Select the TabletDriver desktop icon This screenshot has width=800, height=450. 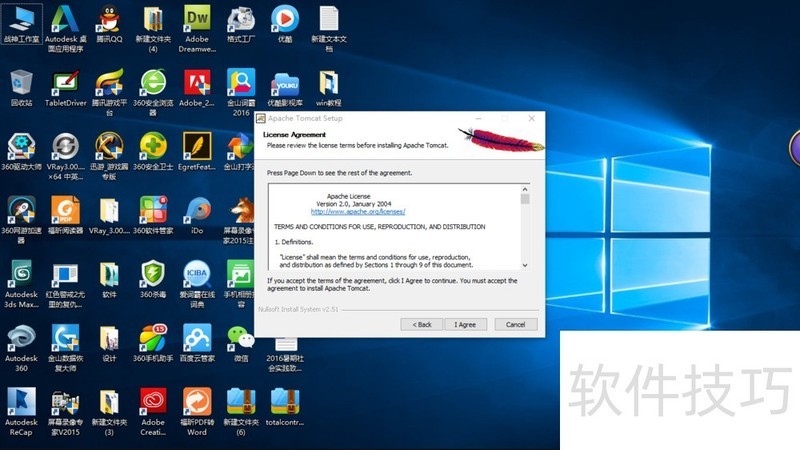click(x=65, y=88)
